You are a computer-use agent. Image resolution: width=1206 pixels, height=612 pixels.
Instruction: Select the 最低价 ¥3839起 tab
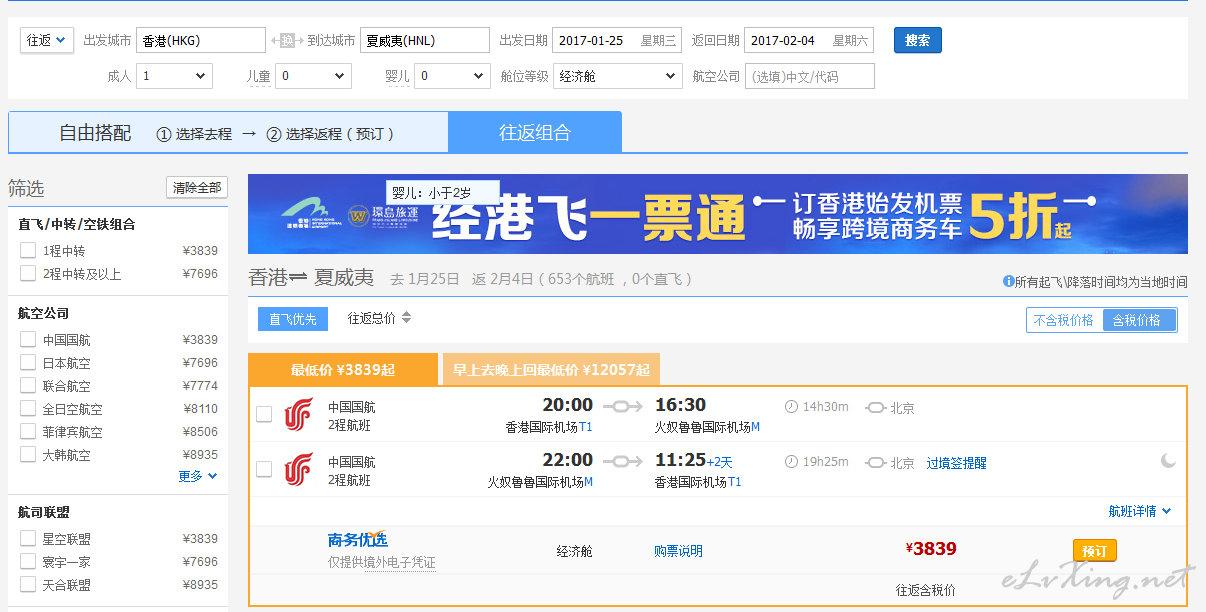(x=343, y=369)
